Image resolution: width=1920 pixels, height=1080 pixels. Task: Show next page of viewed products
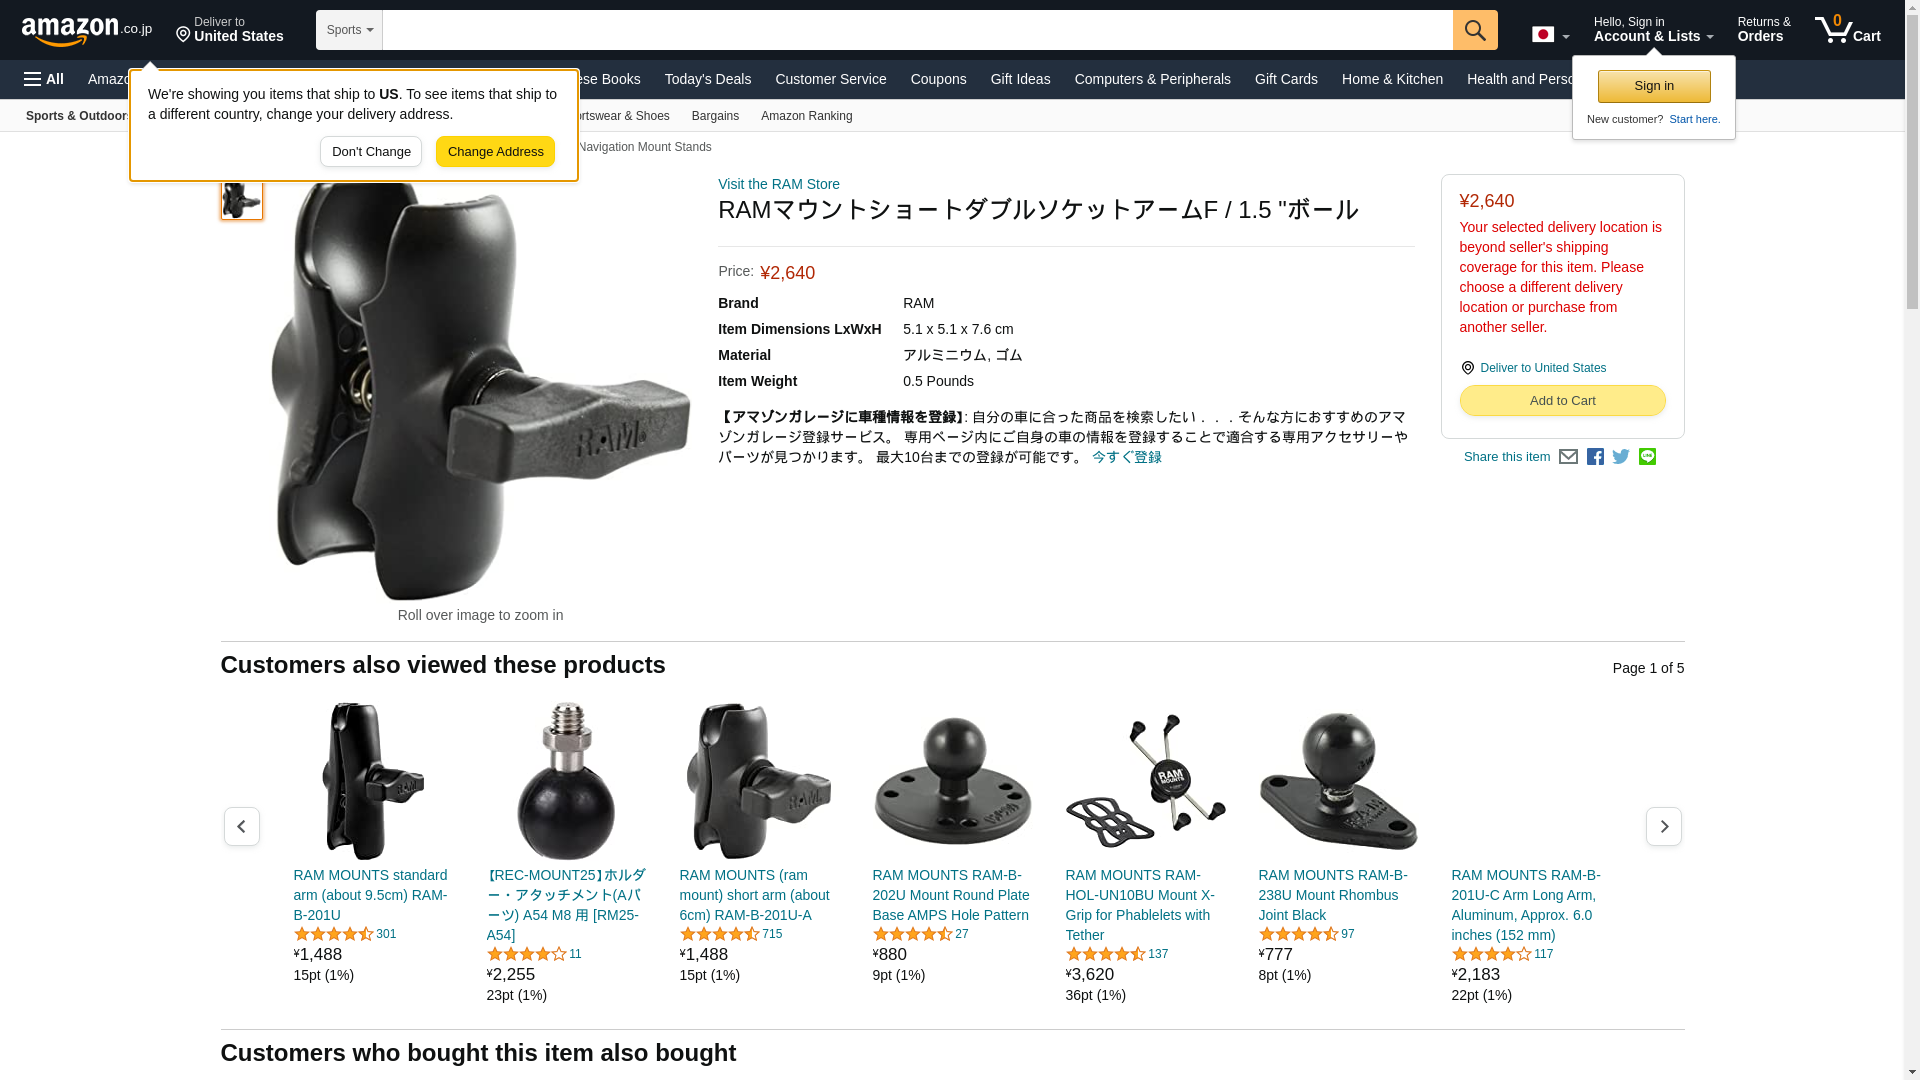(1663, 826)
